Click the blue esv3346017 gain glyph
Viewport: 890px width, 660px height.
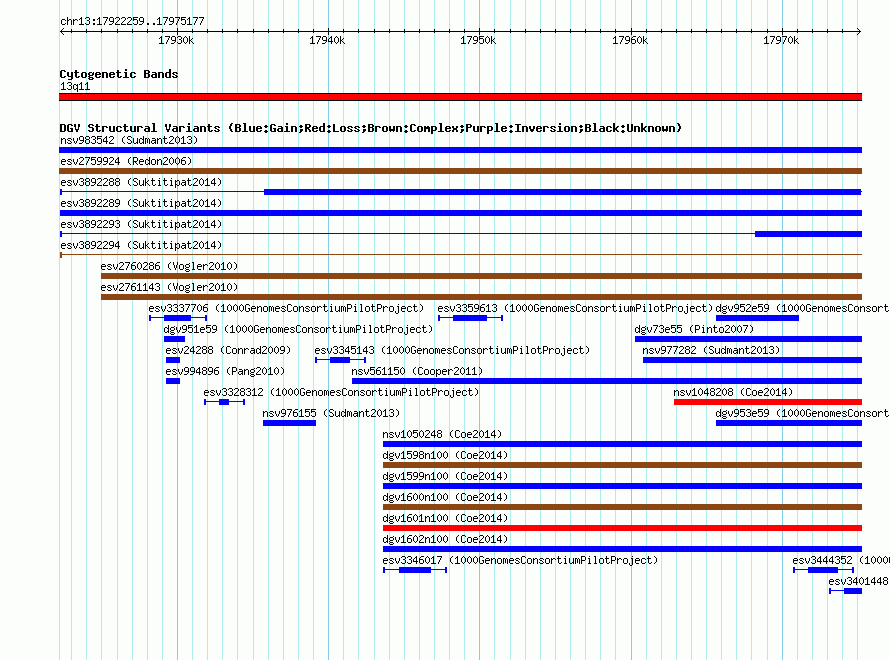pos(415,570)
